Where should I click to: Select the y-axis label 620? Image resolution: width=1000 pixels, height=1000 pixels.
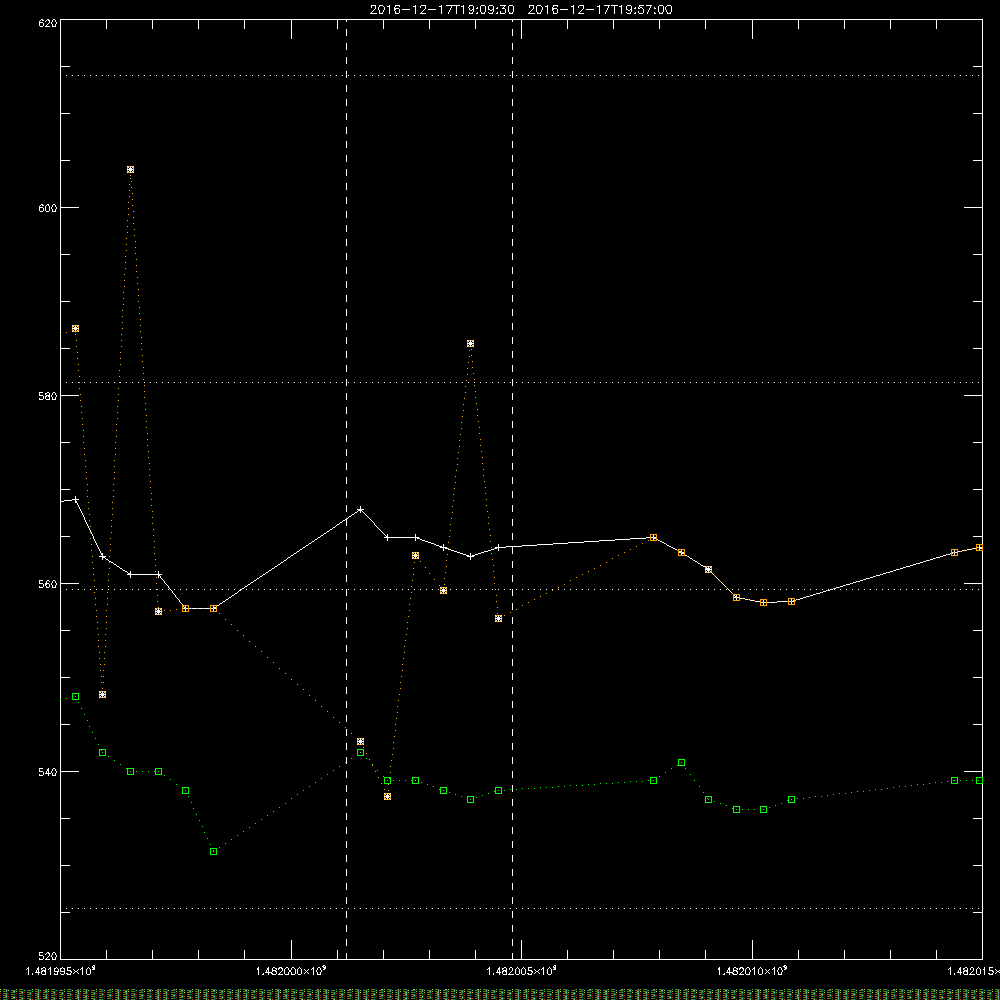(49, 23)
